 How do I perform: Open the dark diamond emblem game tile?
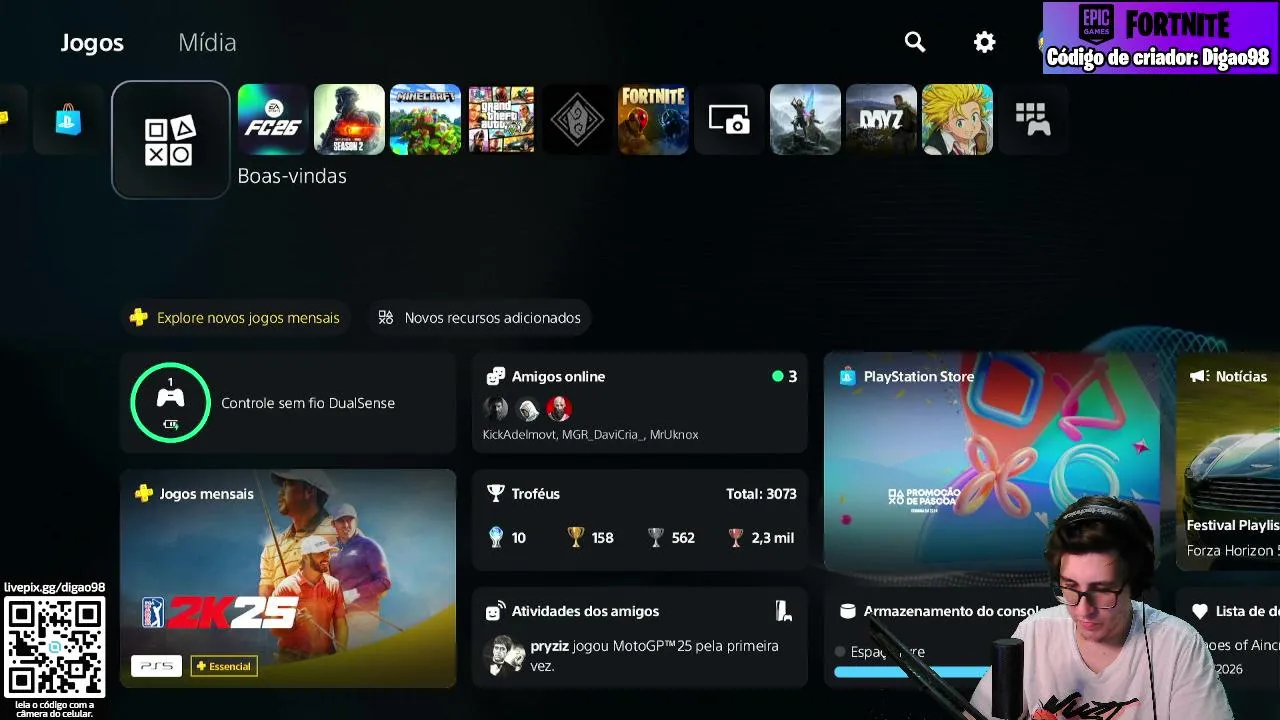577,120
